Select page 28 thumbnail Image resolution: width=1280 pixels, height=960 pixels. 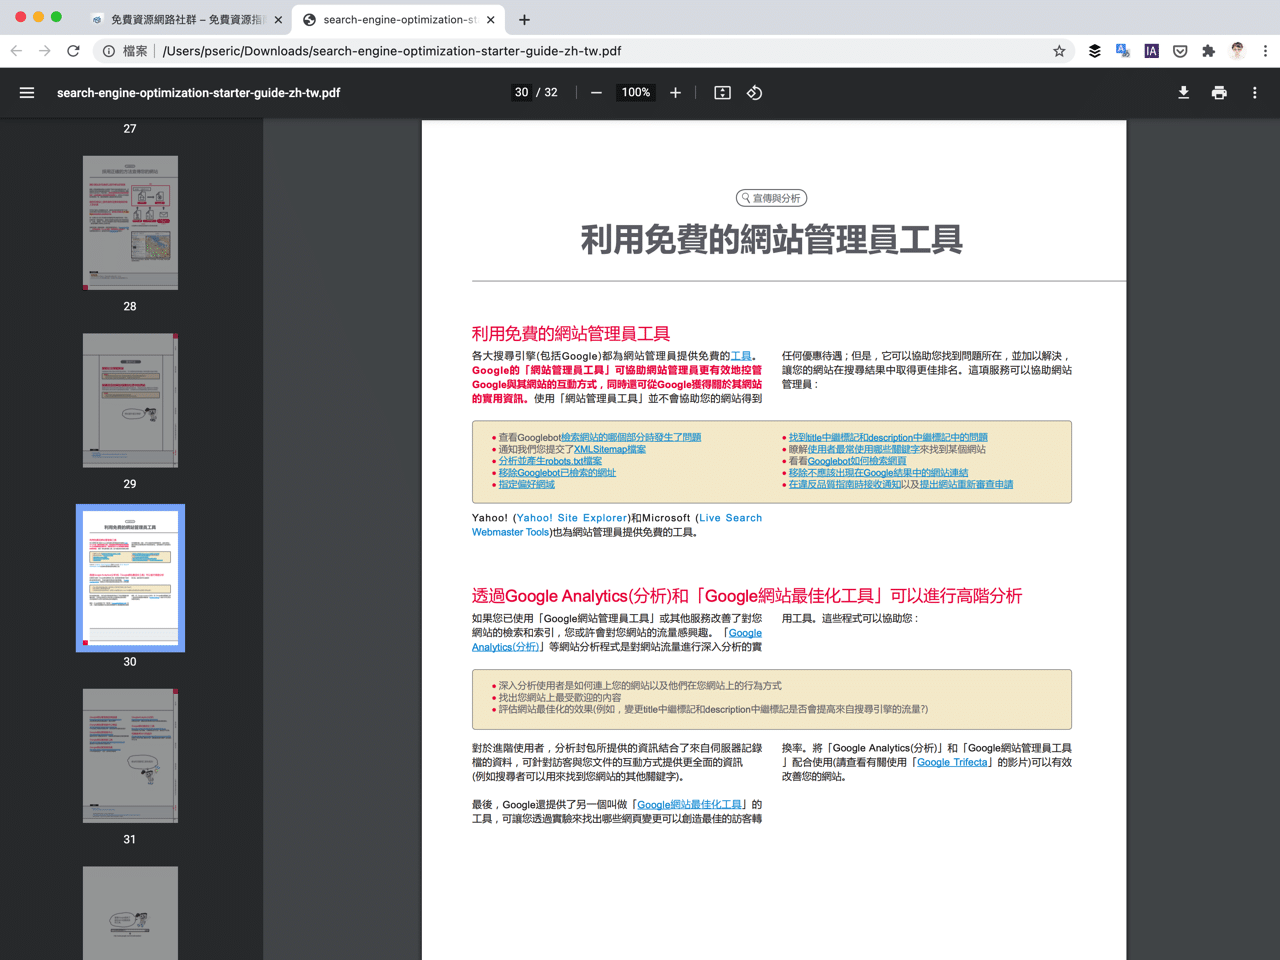click(130, 223)
